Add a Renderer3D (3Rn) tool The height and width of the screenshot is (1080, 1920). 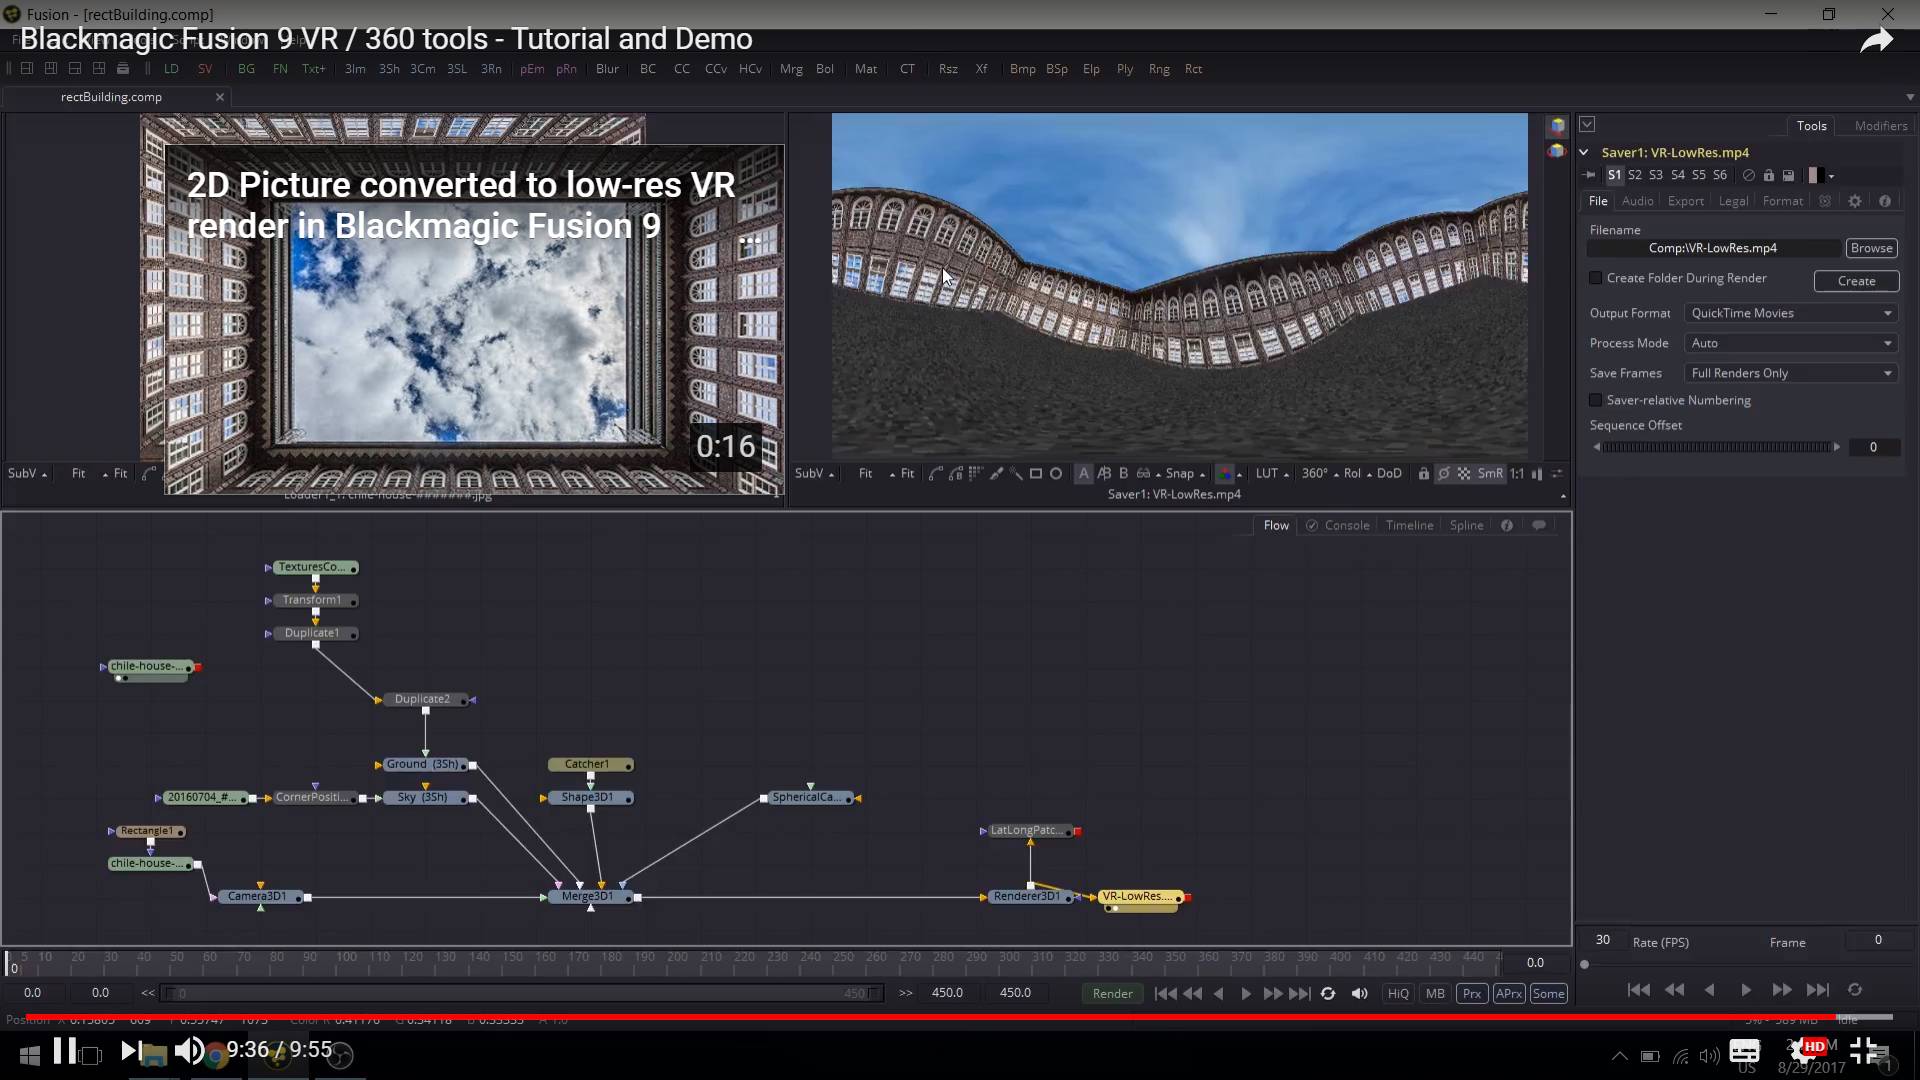pyautogui.click(x=491, y=69)
